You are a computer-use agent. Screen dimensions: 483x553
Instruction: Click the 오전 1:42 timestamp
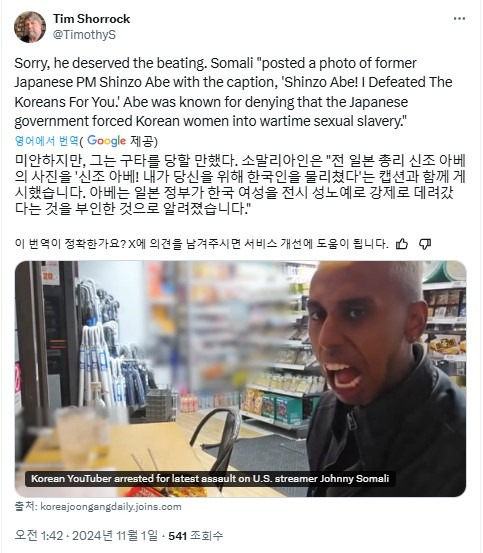41,536
